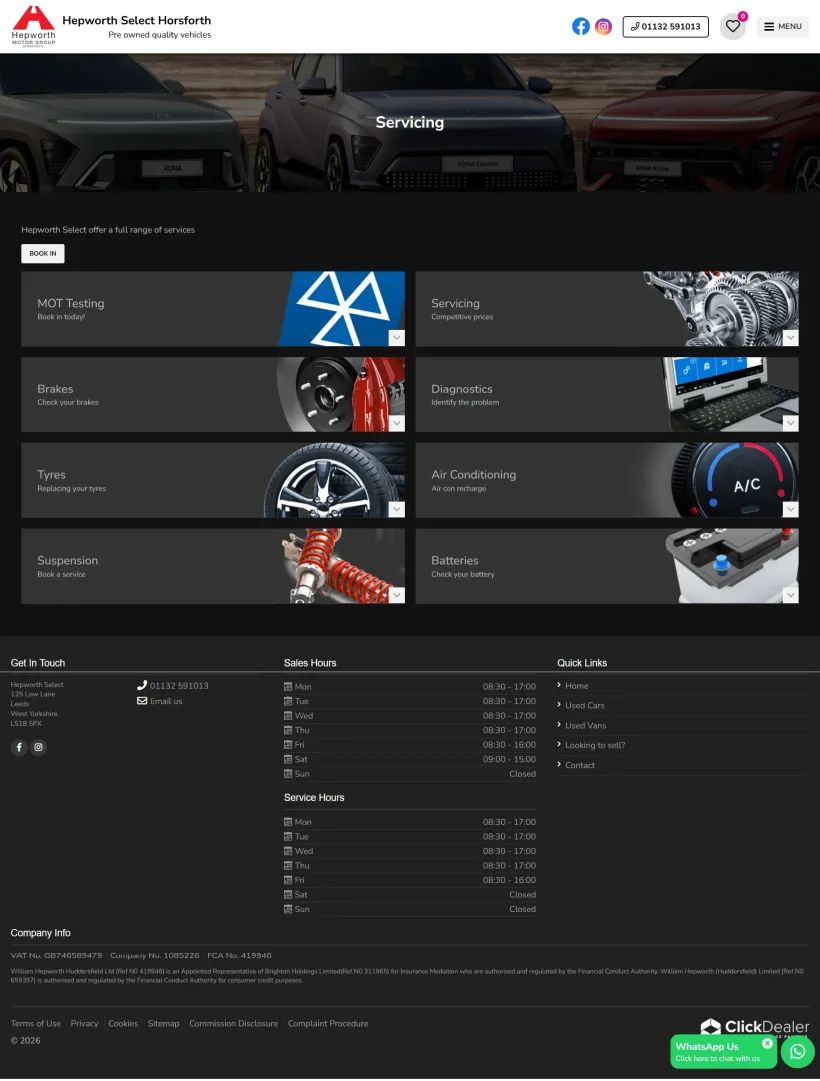Click the ClickDealer logo in footer
Viewport: 820px width, 1081px height.
[754, 1027]
